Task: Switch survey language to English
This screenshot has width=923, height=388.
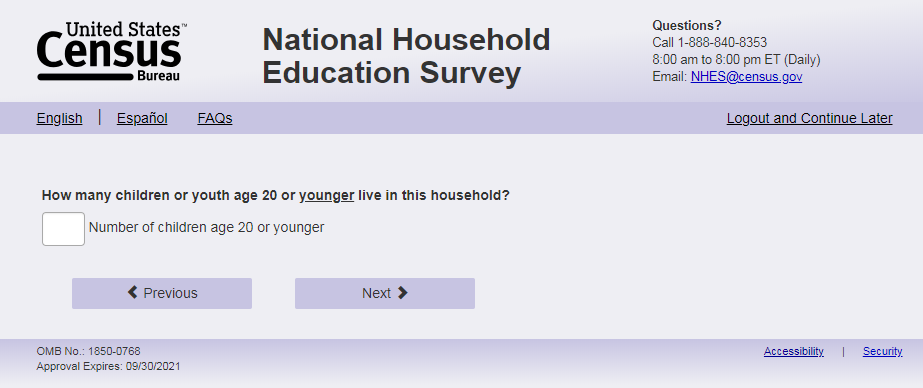Action: click(x=59, y=118)
